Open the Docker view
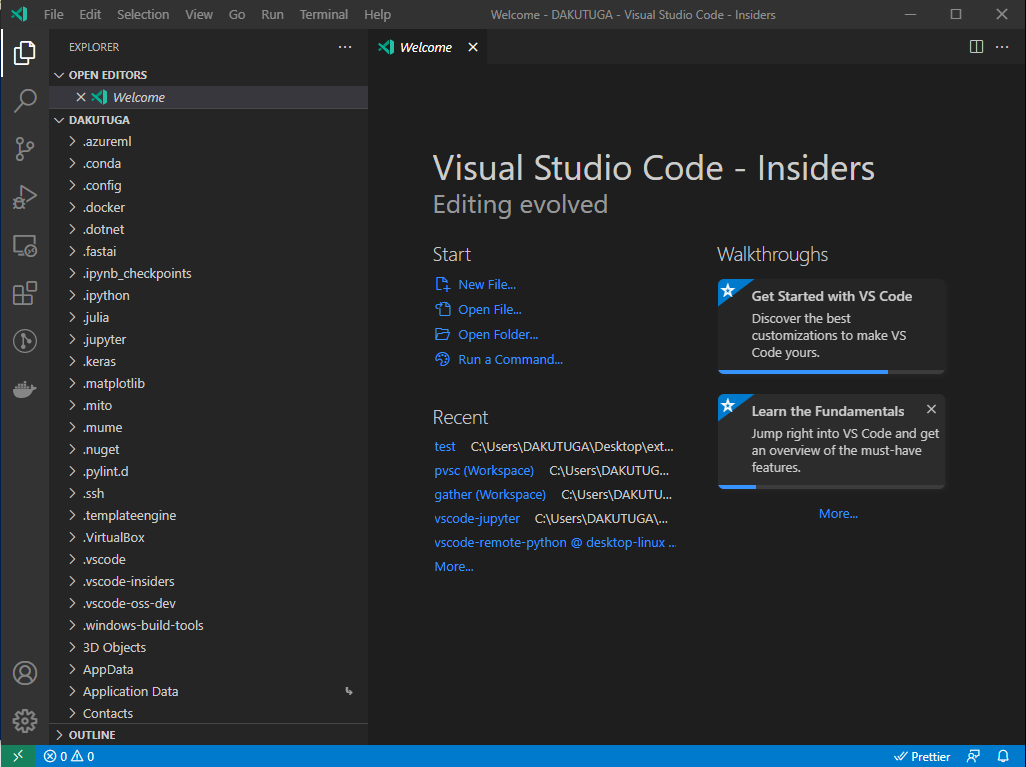The image size is (1026, 767). (25, 389)
